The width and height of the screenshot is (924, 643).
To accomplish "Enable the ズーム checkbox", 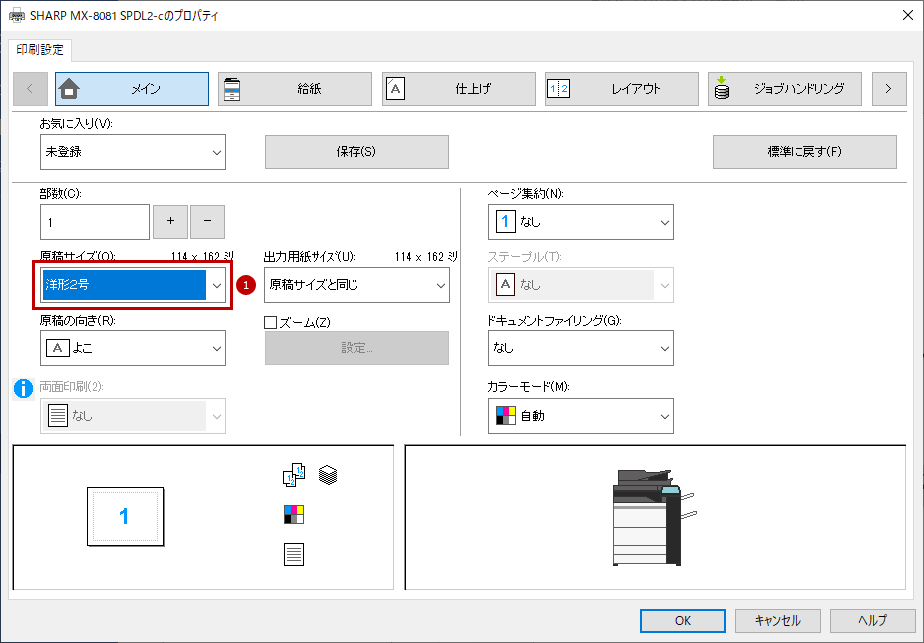I will pos(270,322).
